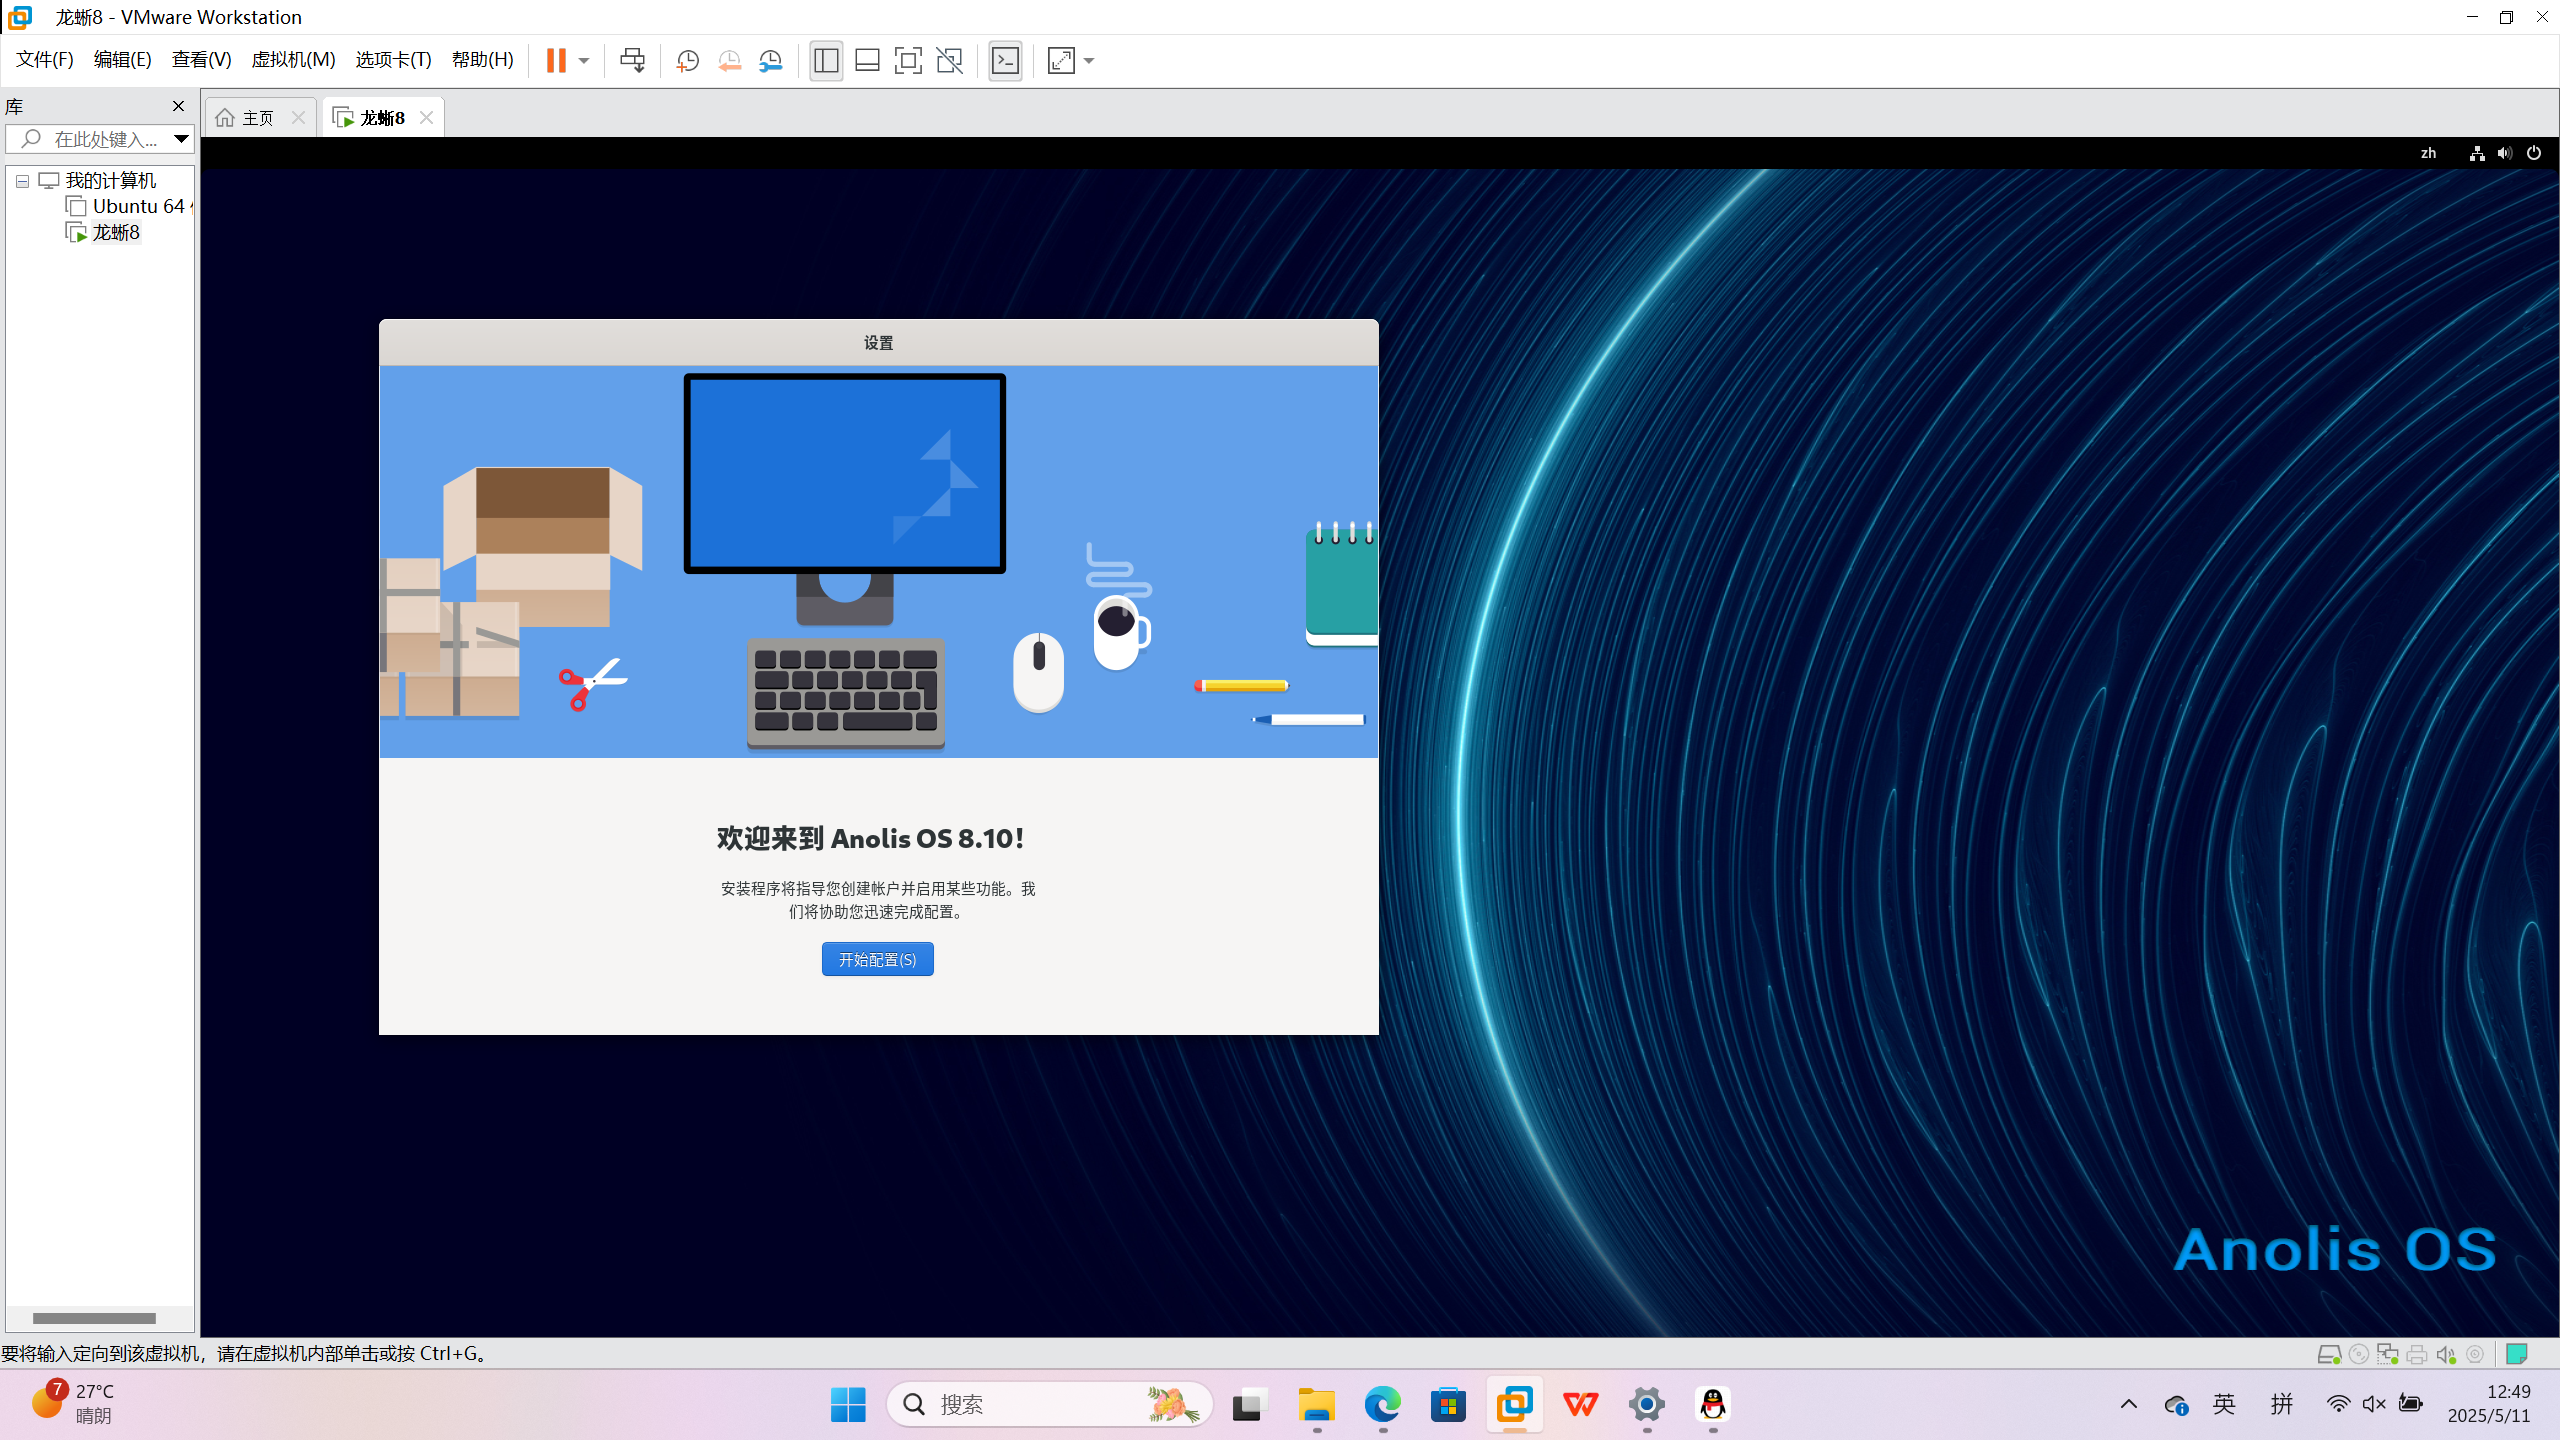Close the 龙蜥8 tab
Image resolution: width=2560 pixels, height=1440 pixels.
point(427,118)
